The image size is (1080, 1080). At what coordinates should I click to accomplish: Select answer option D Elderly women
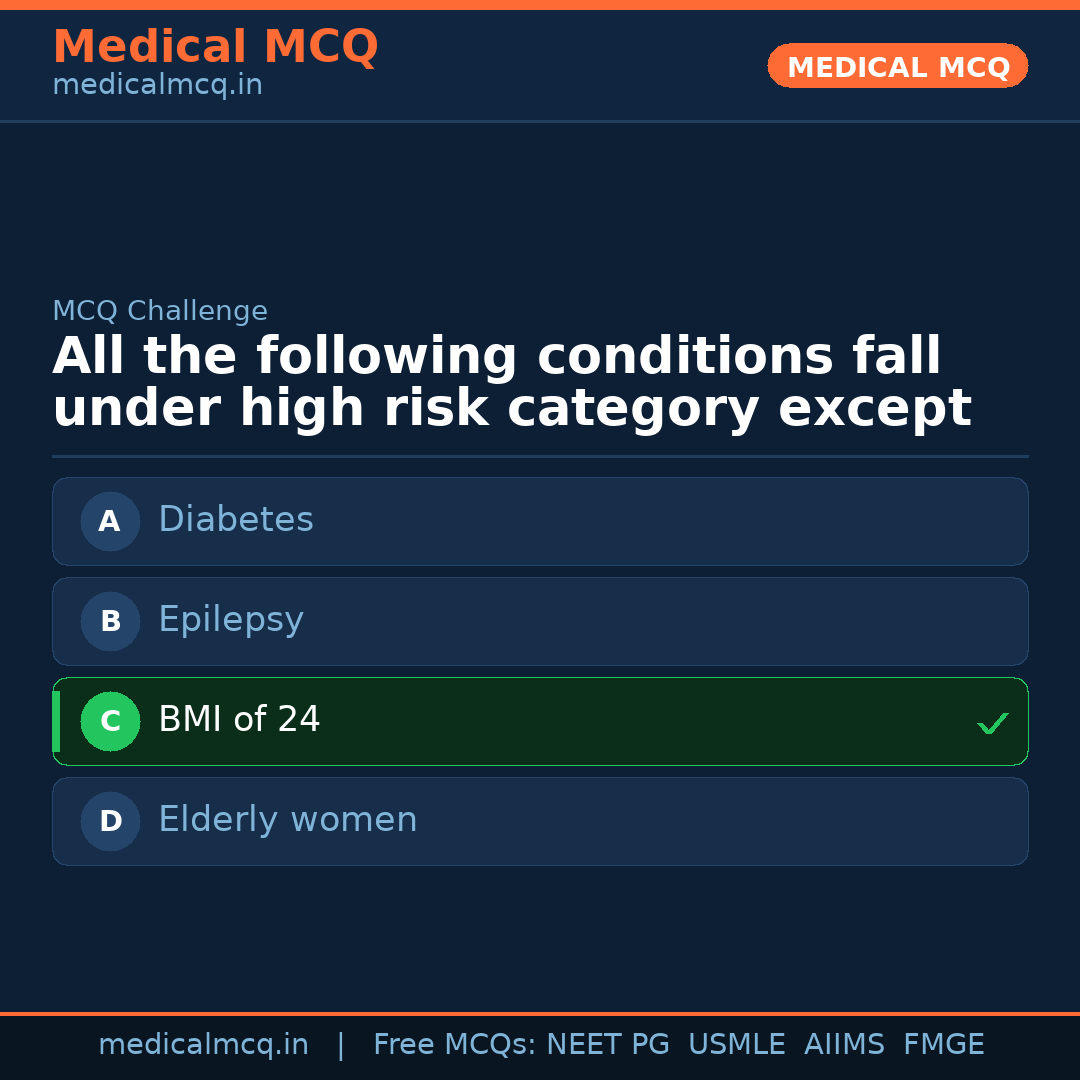pos(540,821)
